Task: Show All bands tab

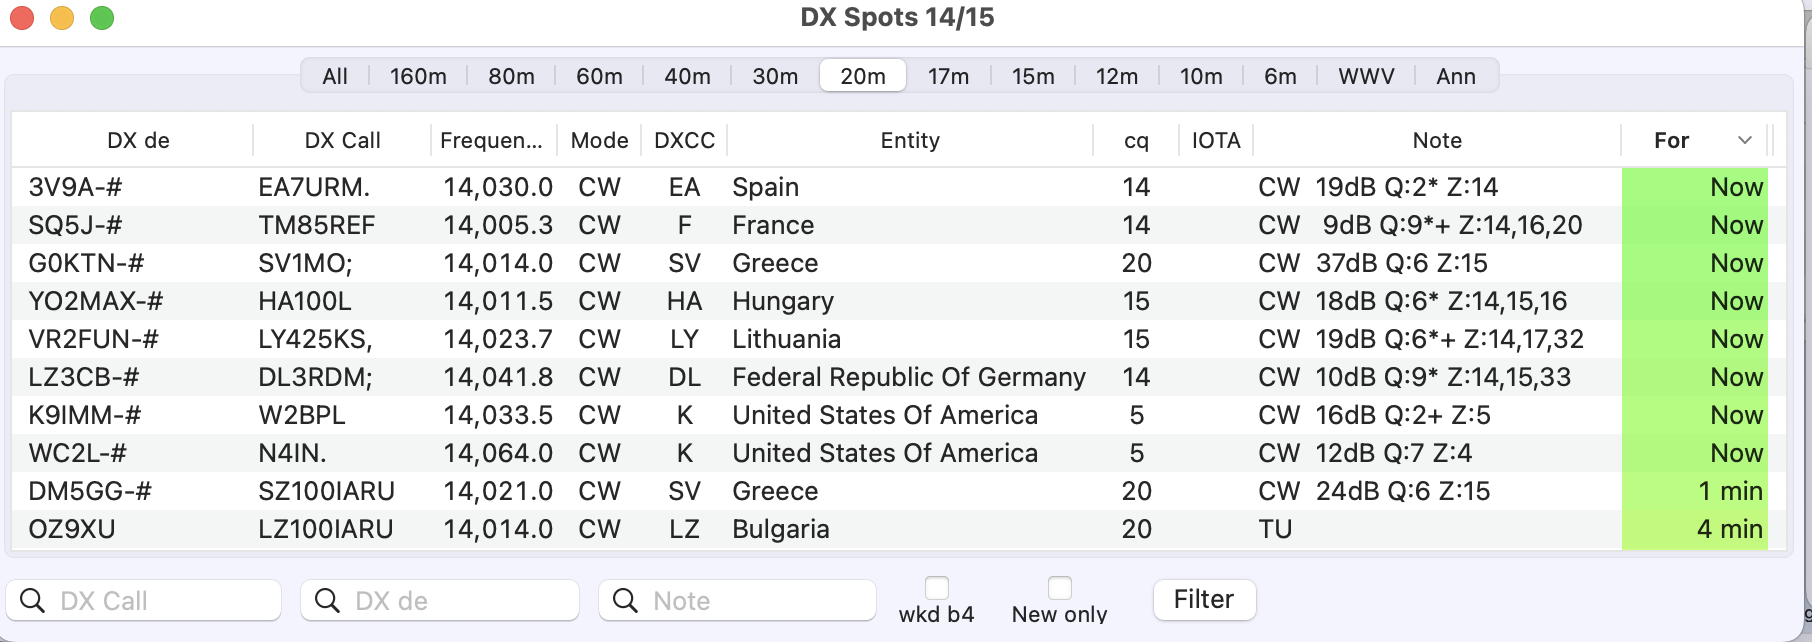Action: tap(335, 76)
